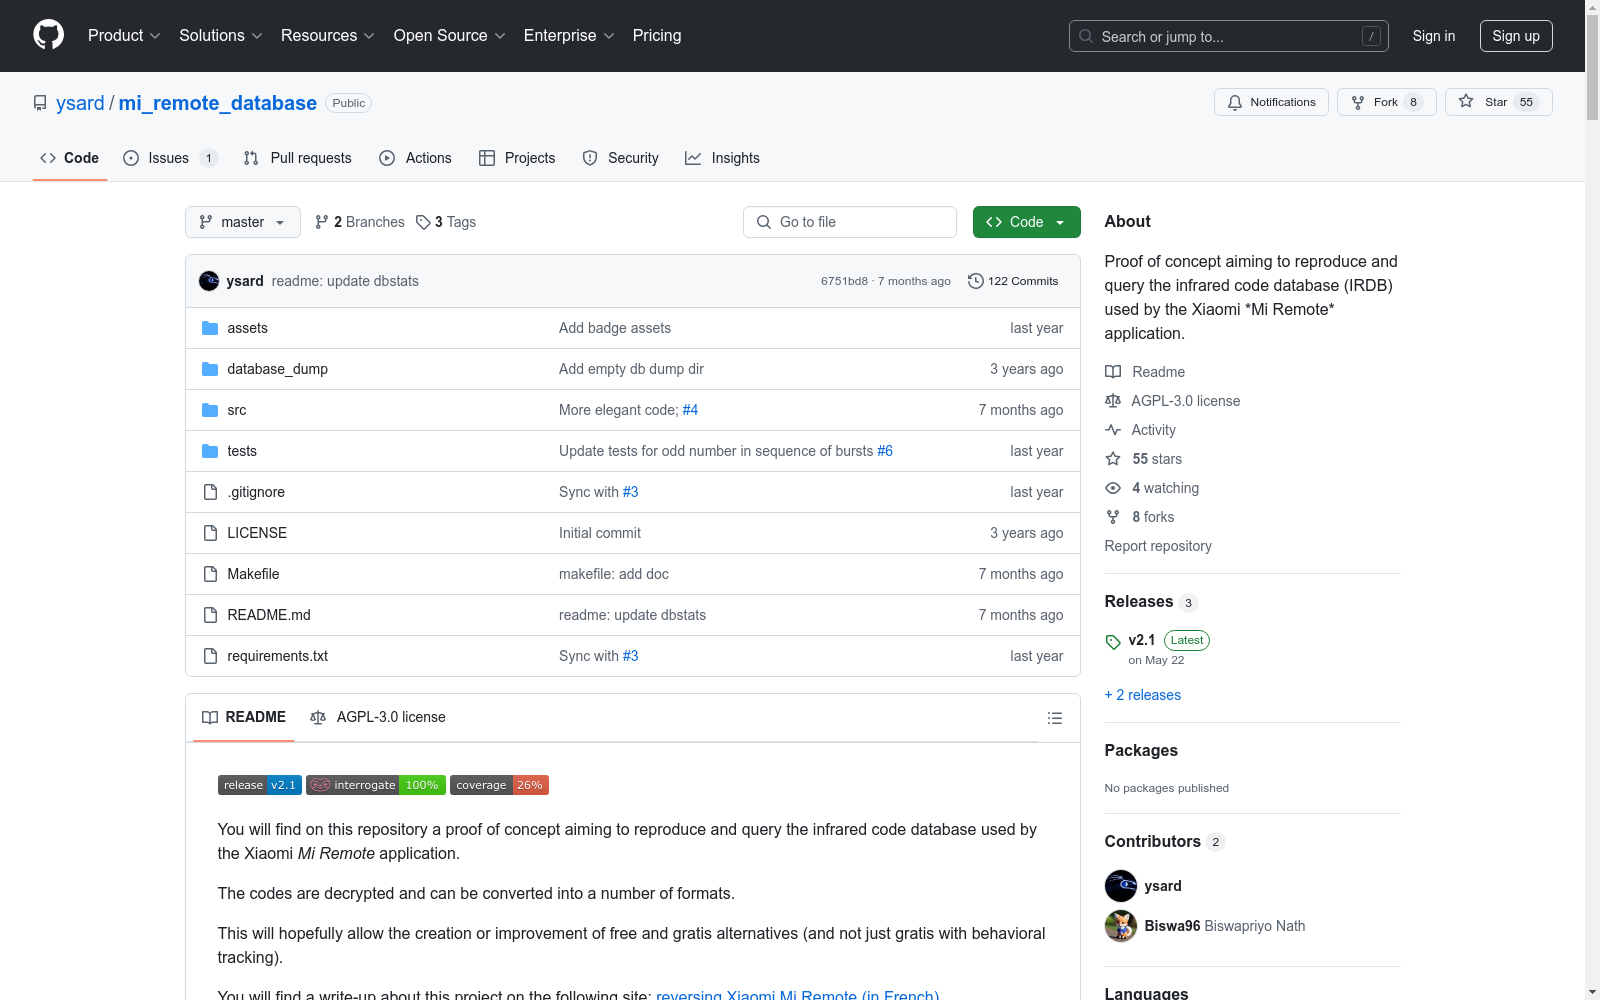Click the release v2.1 badge

click(260, 785)
